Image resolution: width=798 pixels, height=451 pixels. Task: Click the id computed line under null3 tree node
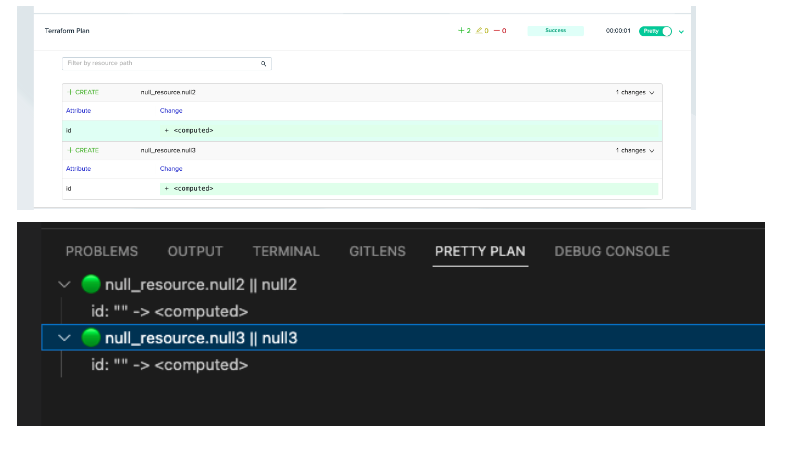click(x=169, y=365)
